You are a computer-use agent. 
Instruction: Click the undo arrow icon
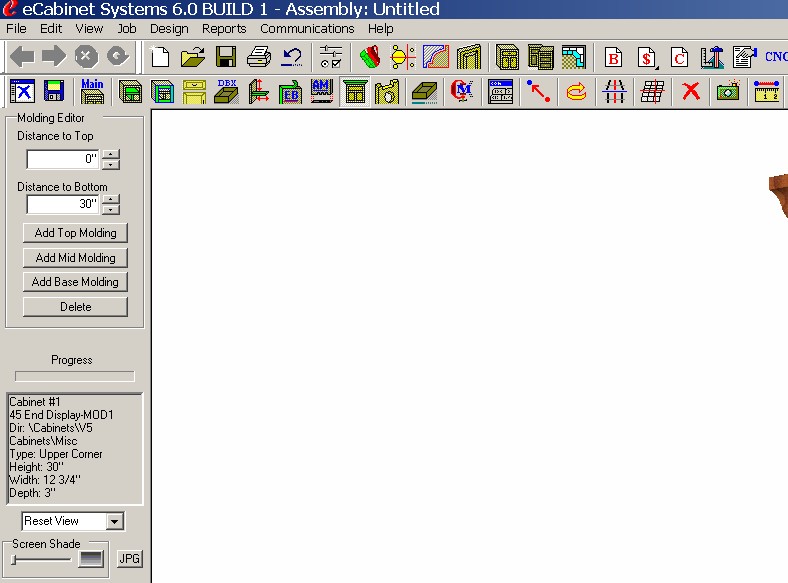pyautogui.click(x=292, y=57)
